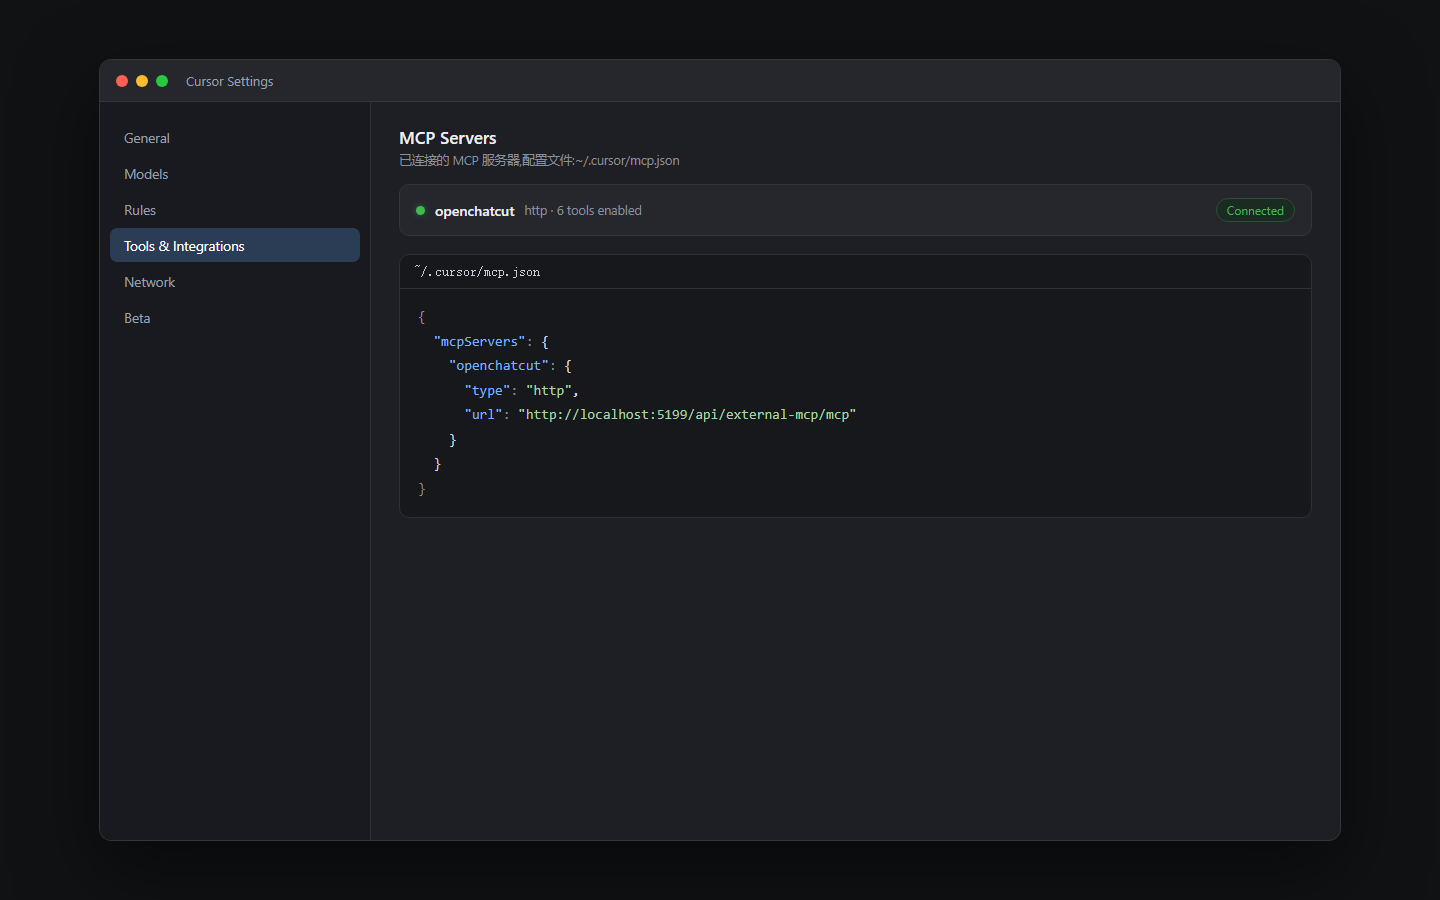Image resolution: width=1440 pixels, height=900 pixels.
Task: Click the "http" value in the JSON
Action: point(549,391)
